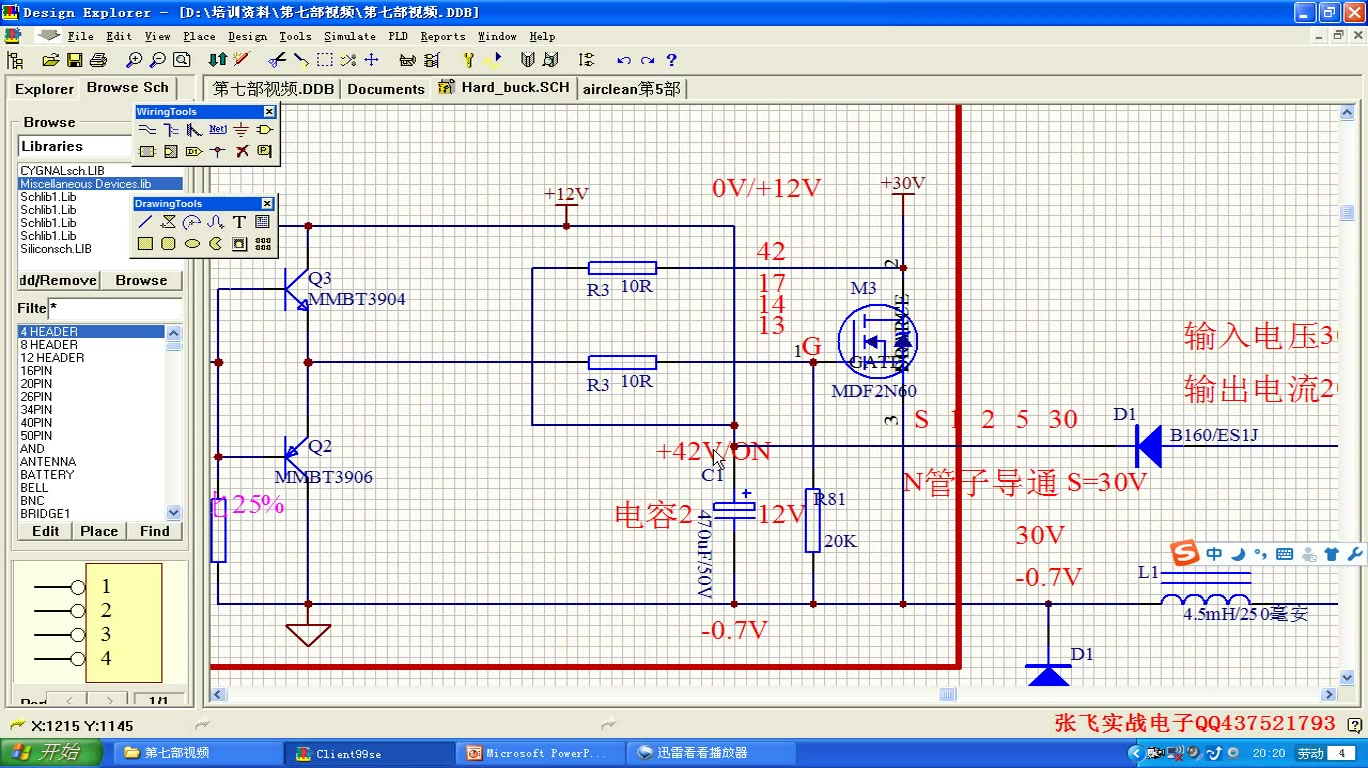Open the Simulate menu
The image size is (1368, 768).
pos(350,36)
